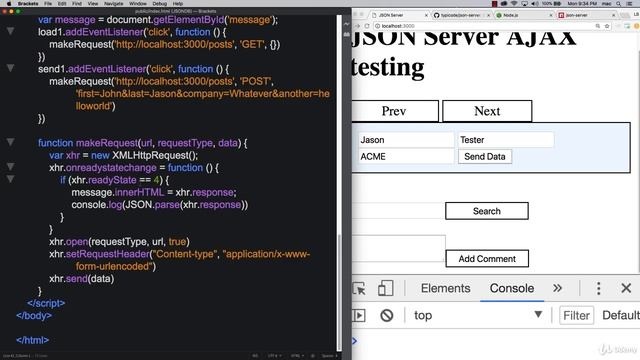Image resolution: width=640 pixels, height=360 pixels.
Task: Show more DevTools tabs chevron
Action: click(557, 288)
